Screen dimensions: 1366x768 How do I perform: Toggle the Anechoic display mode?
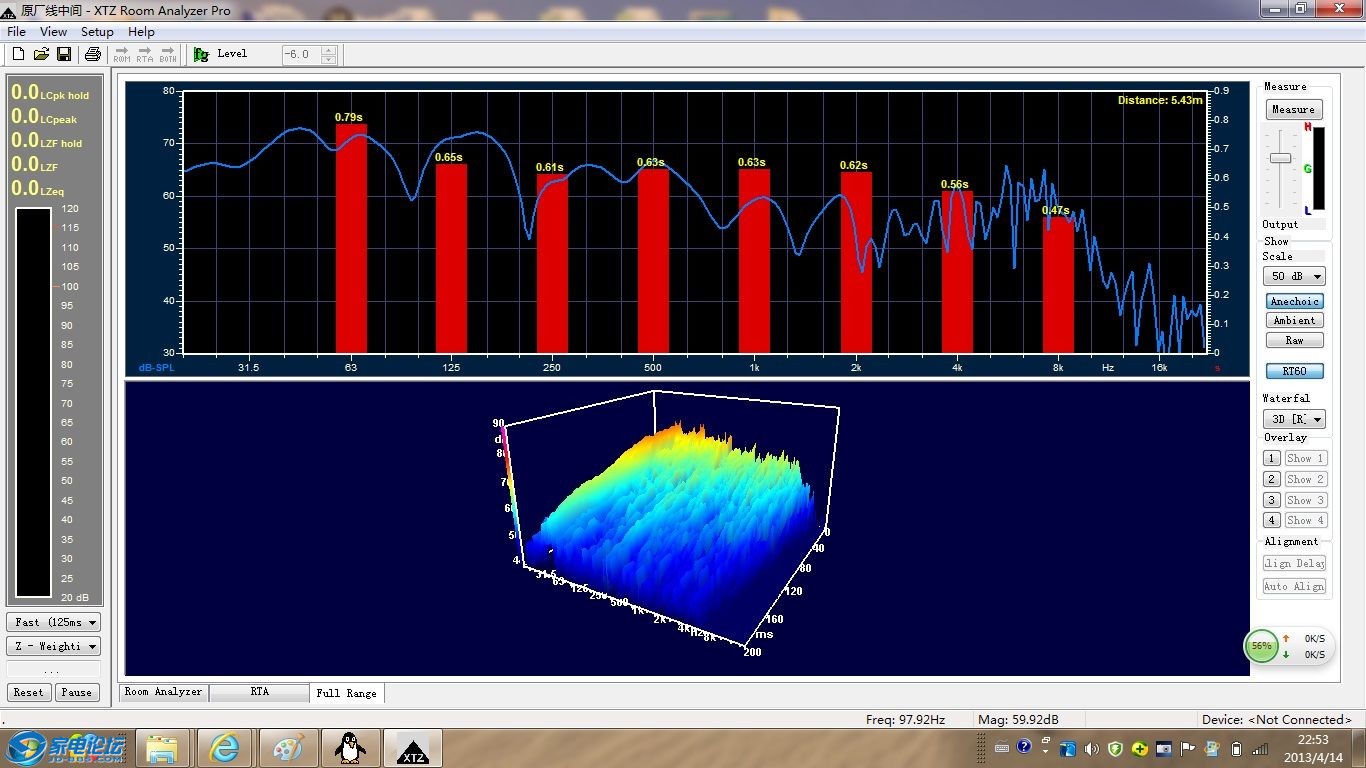(1295, 301)
